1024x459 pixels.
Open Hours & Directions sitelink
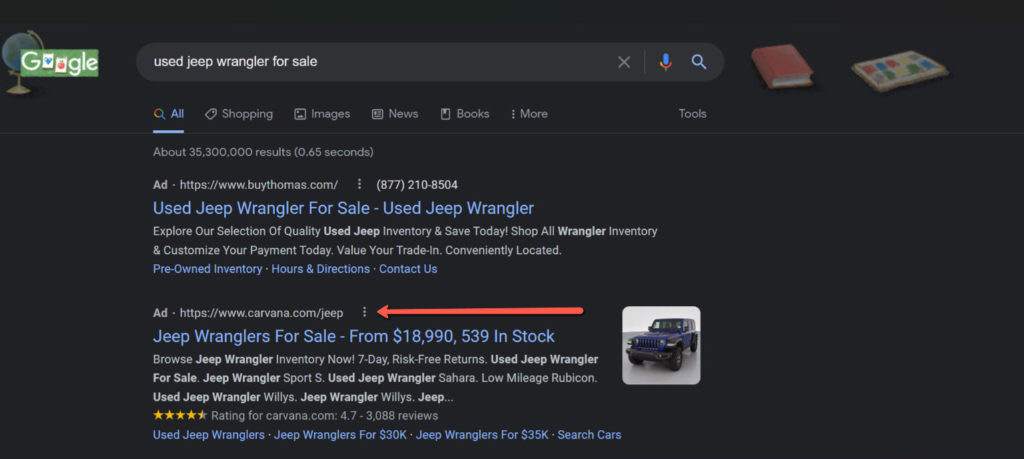click(321, 269)
